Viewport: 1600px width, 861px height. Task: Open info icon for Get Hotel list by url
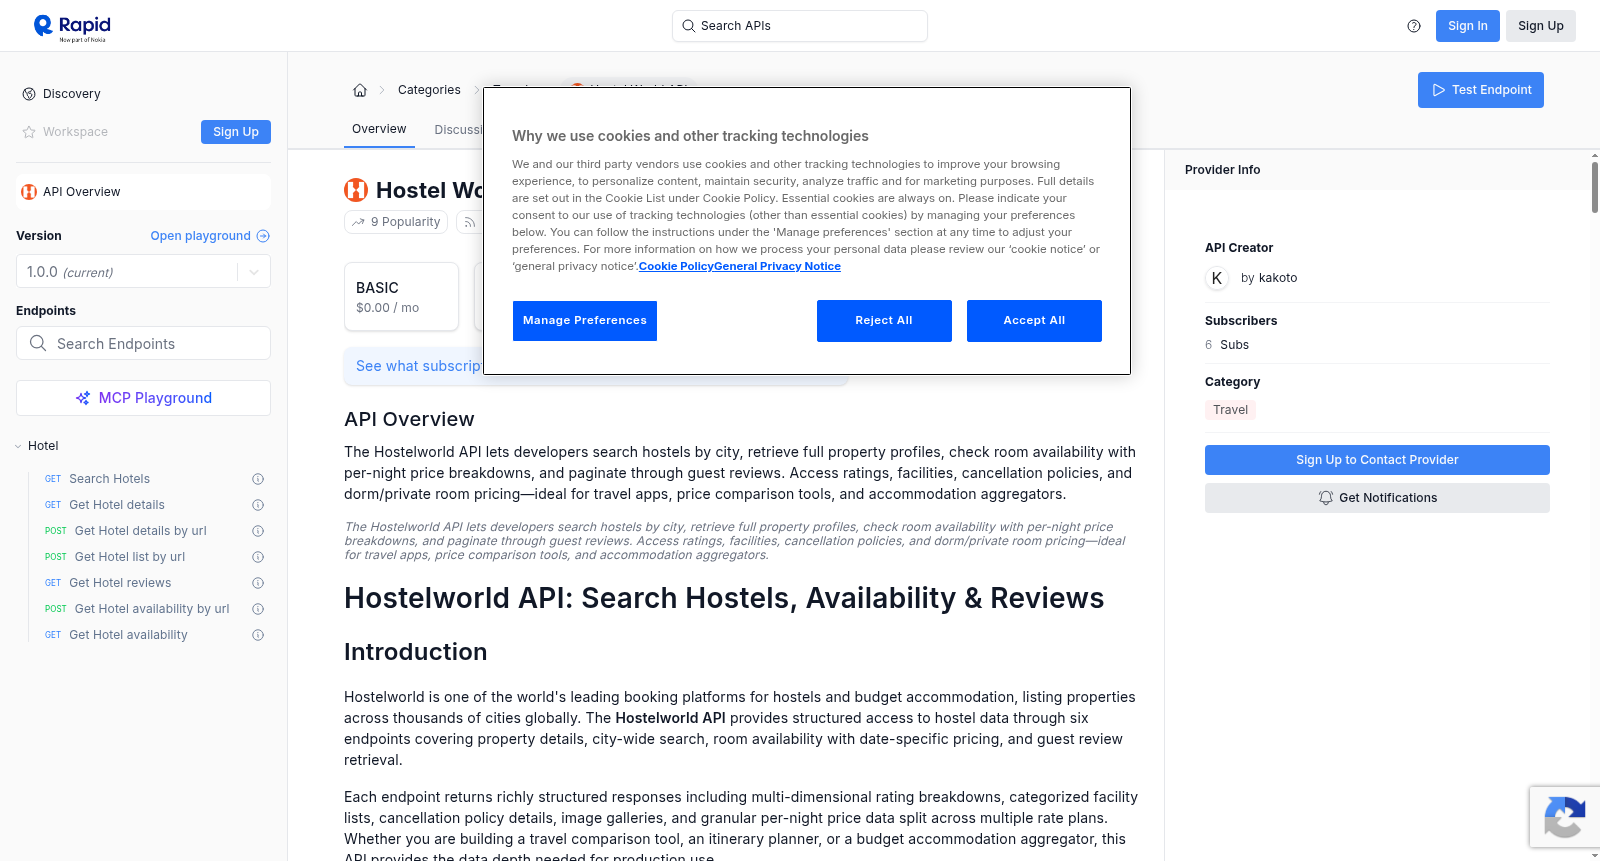258,557
